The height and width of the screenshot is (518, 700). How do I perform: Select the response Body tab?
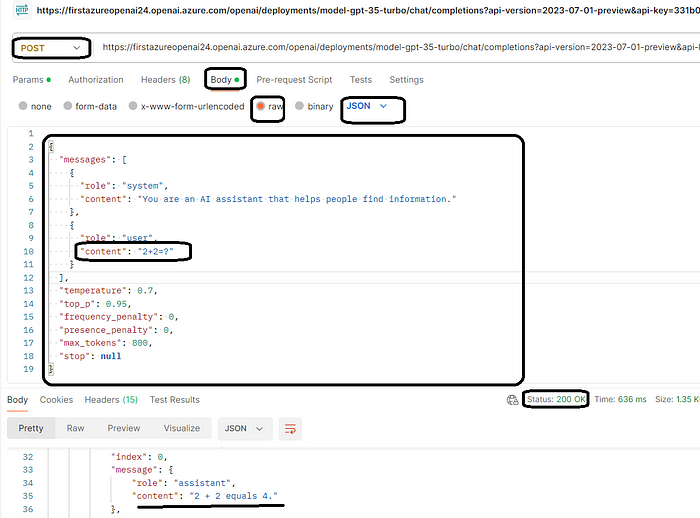[17, 400]
